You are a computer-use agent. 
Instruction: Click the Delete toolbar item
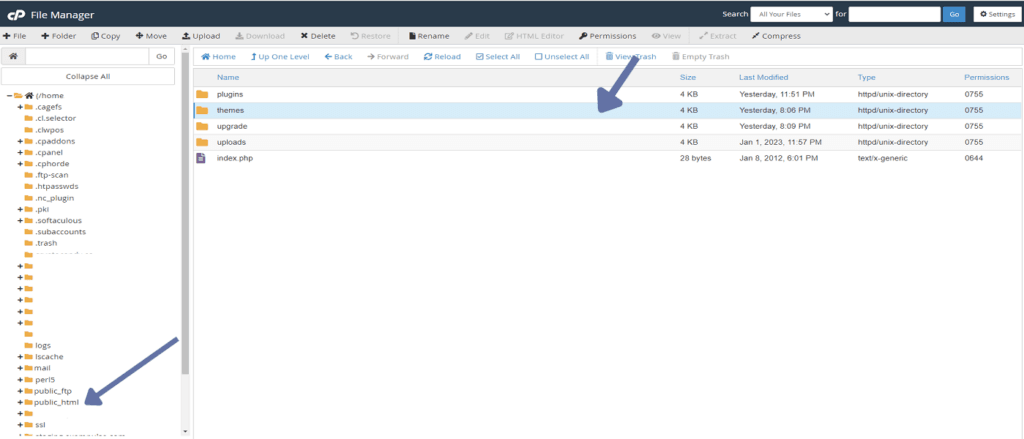pos(318,36)
